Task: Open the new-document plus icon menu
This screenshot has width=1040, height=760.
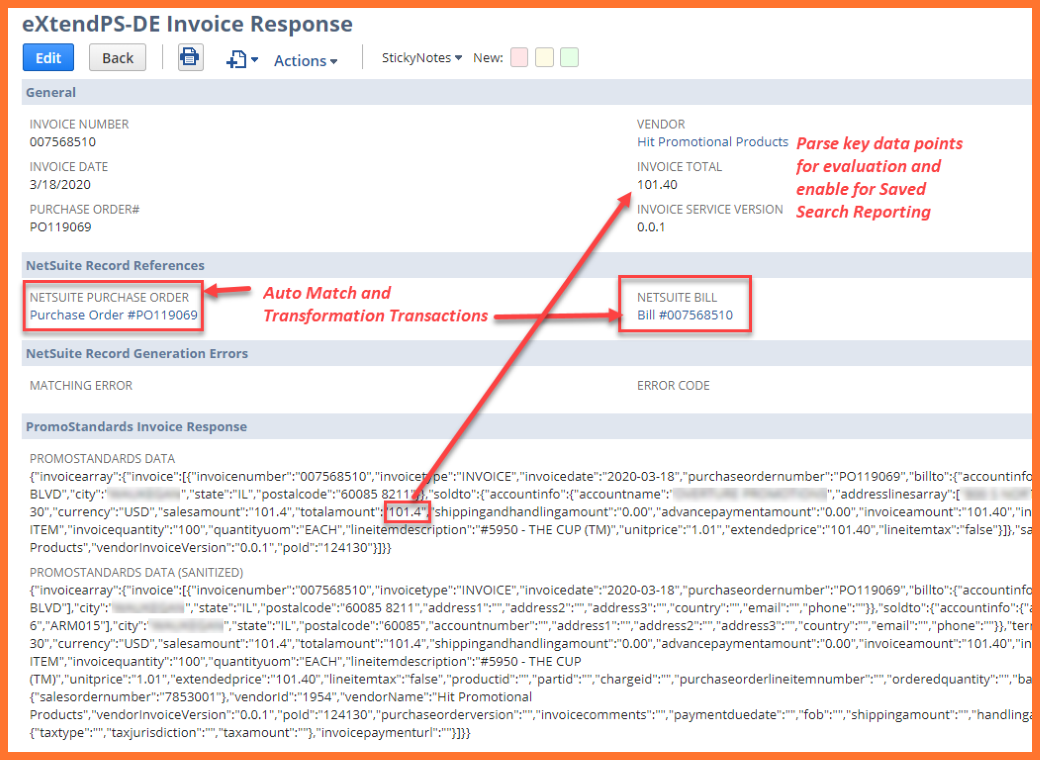Action: (x=241, y=60)
